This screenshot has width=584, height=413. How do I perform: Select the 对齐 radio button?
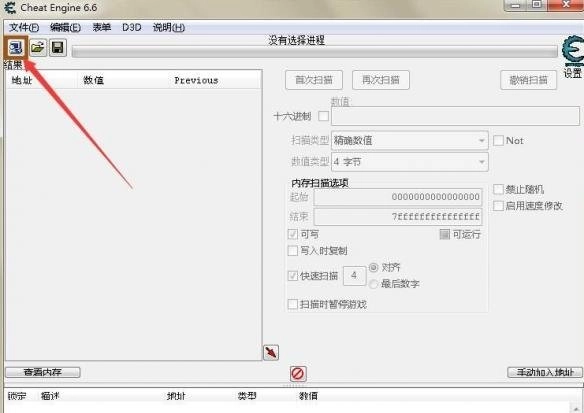373,267
